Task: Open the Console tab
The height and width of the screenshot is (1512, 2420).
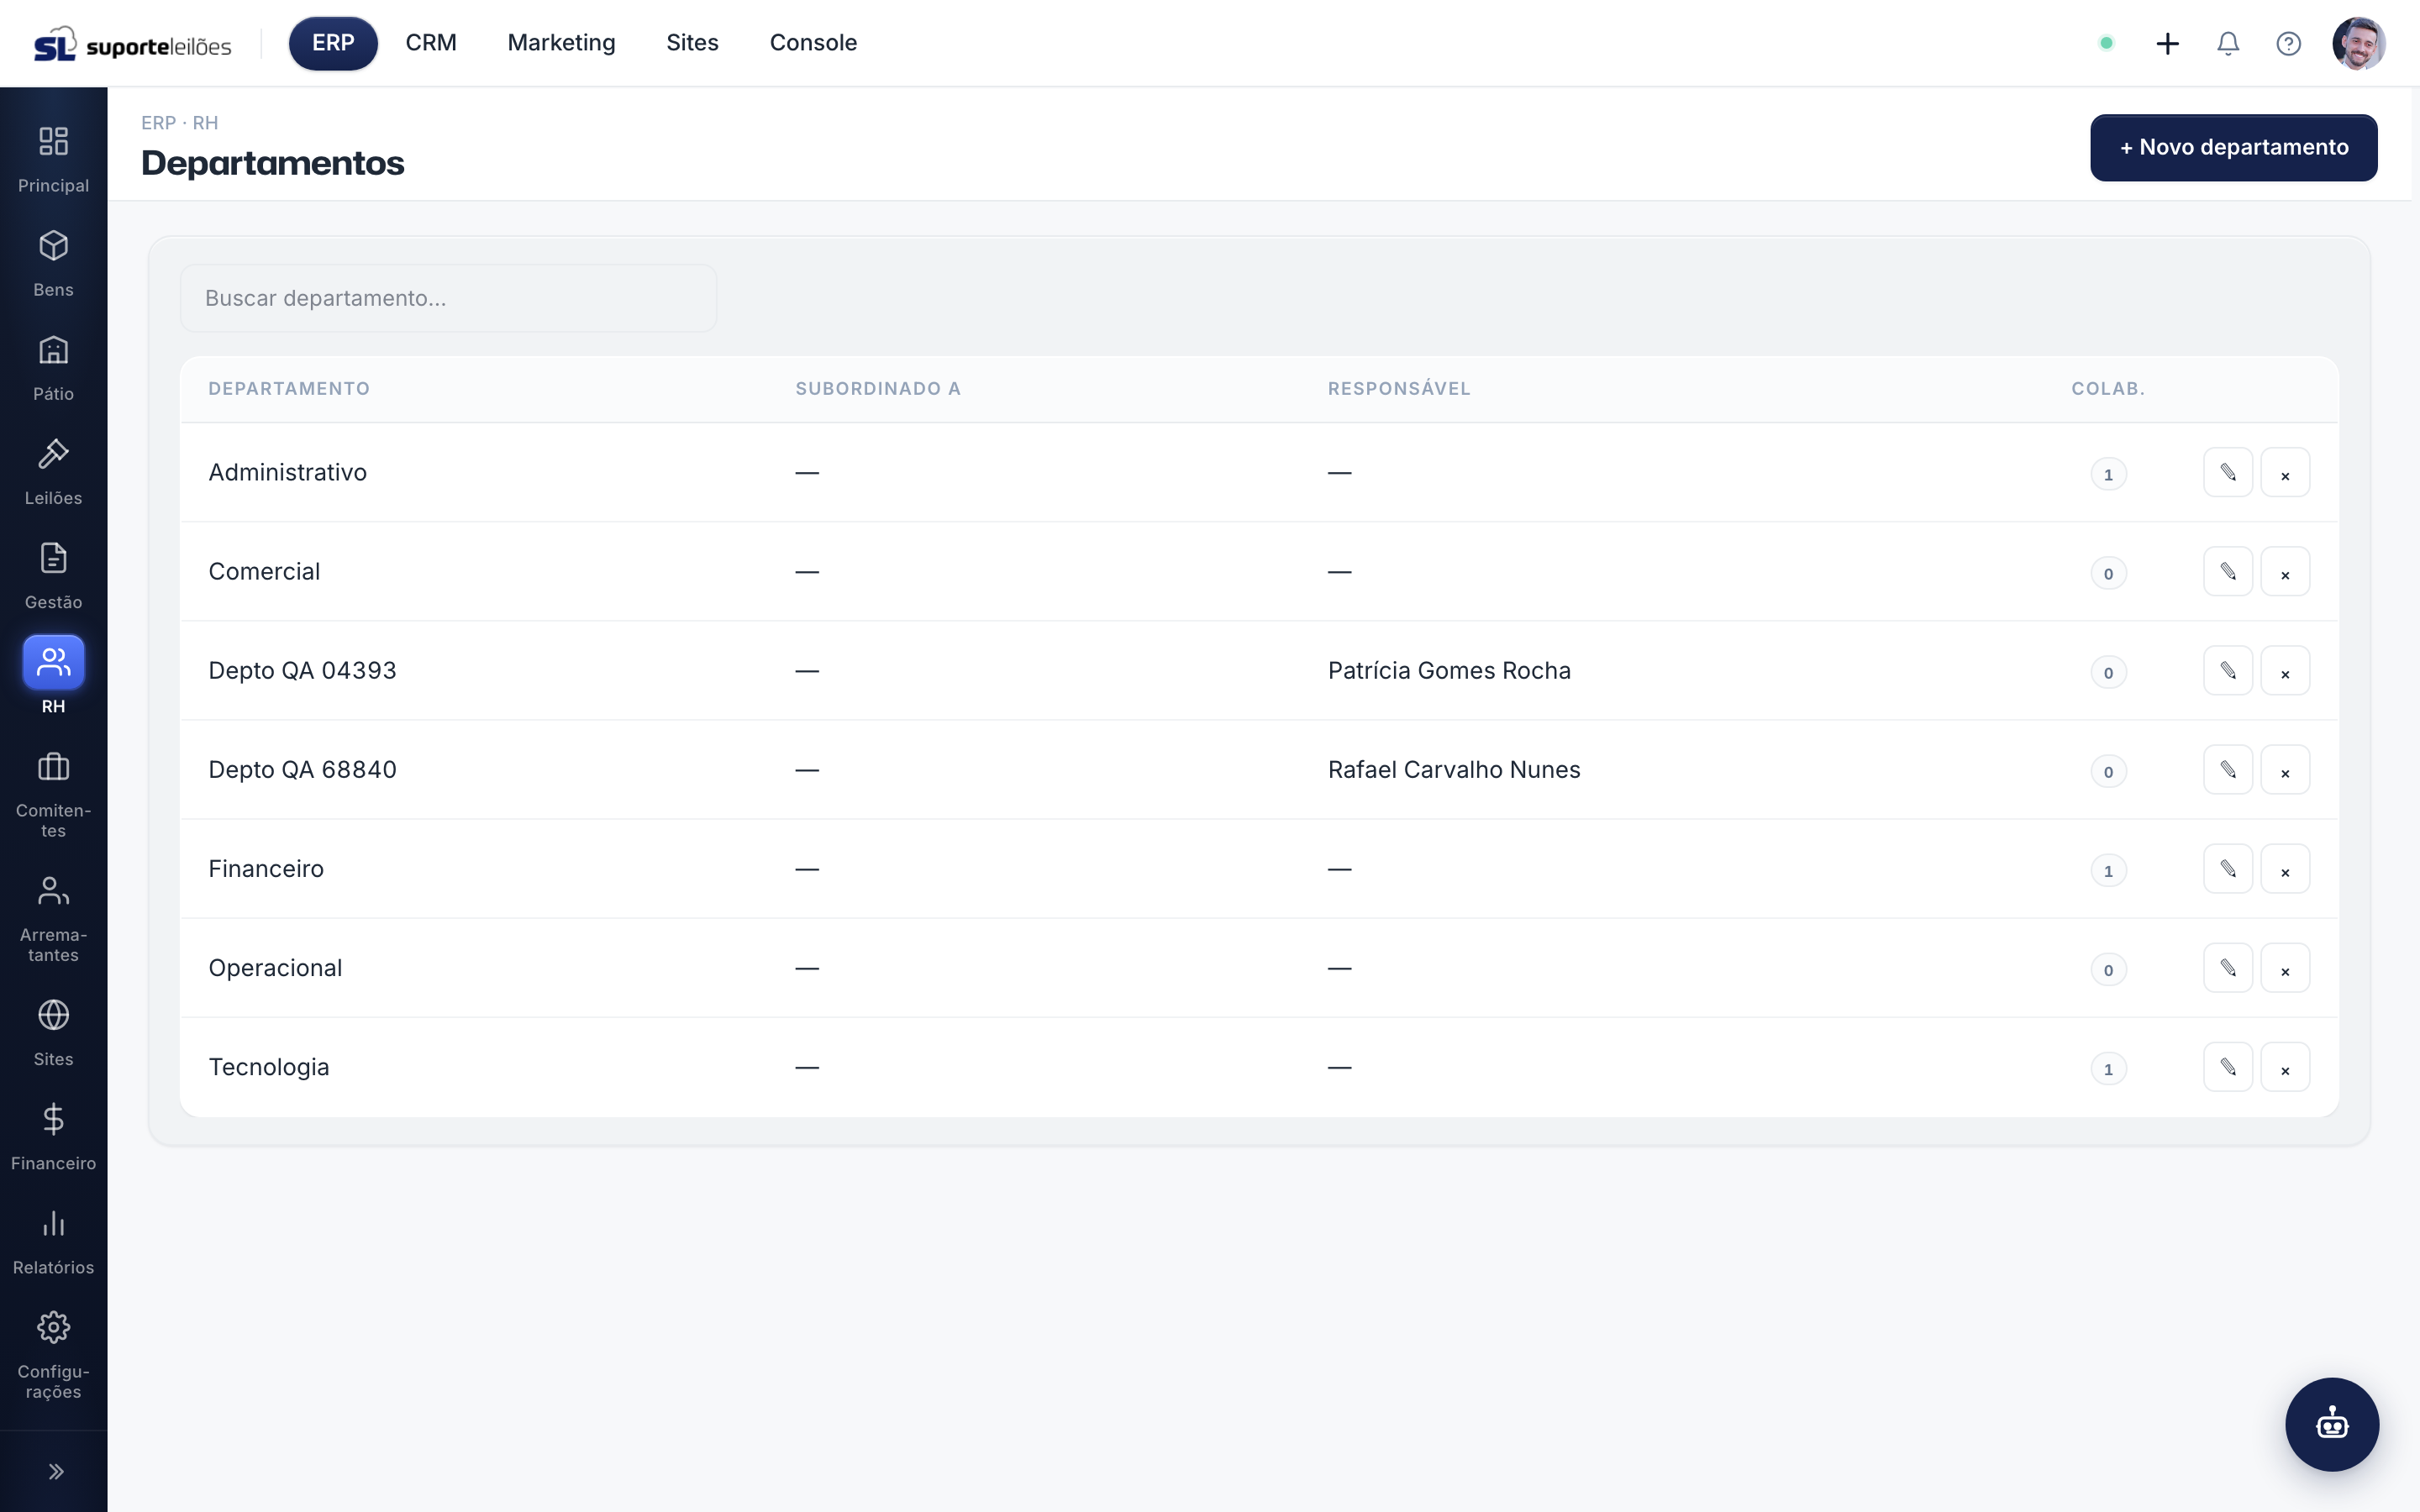Action: (x=813, y=43)
